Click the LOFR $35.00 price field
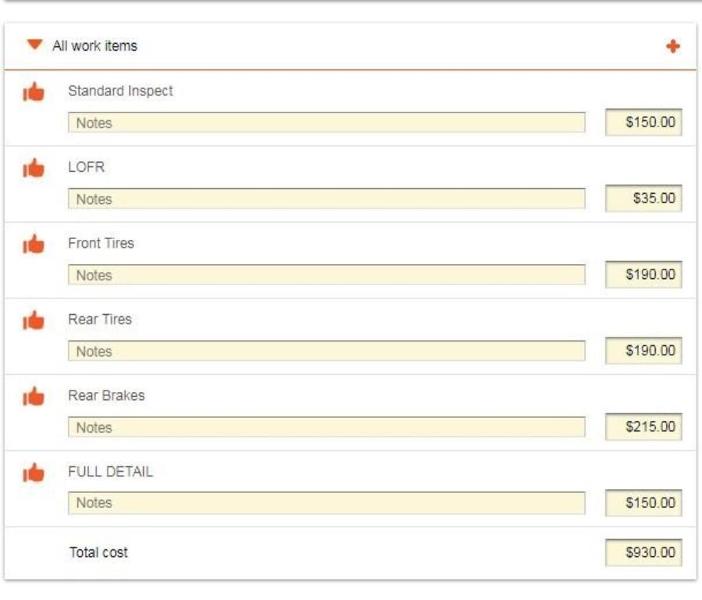Viewport: 702px width, 600px height. coord(644,199)
